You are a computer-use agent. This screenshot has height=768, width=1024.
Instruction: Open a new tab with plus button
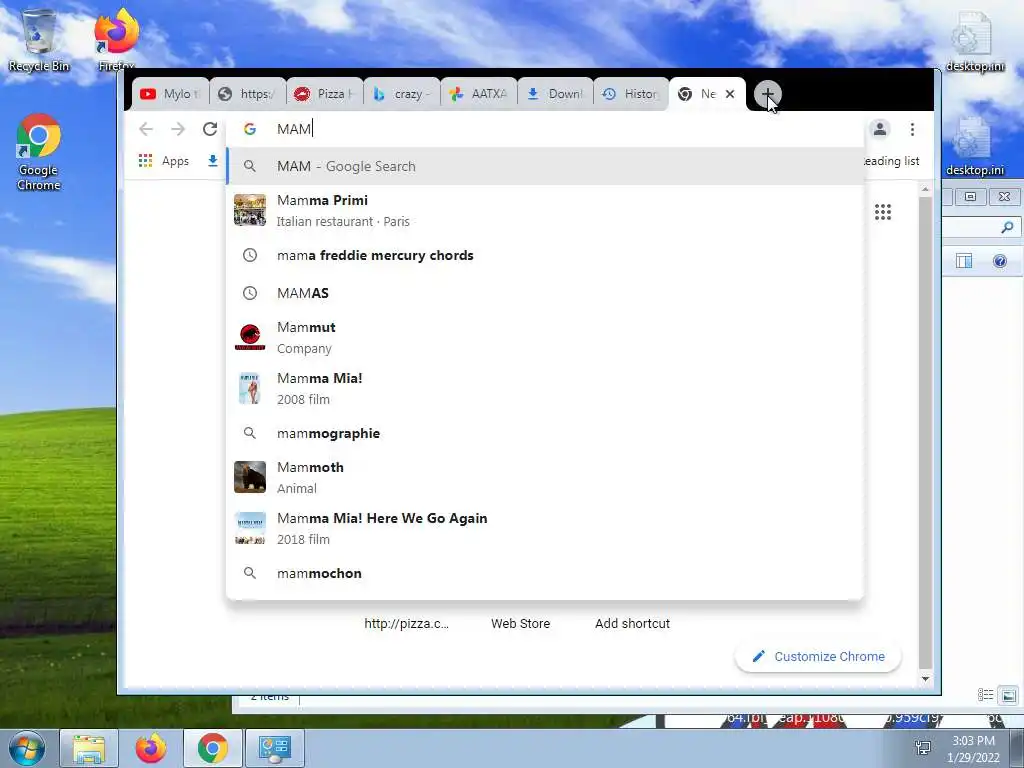tap(767, 94)
